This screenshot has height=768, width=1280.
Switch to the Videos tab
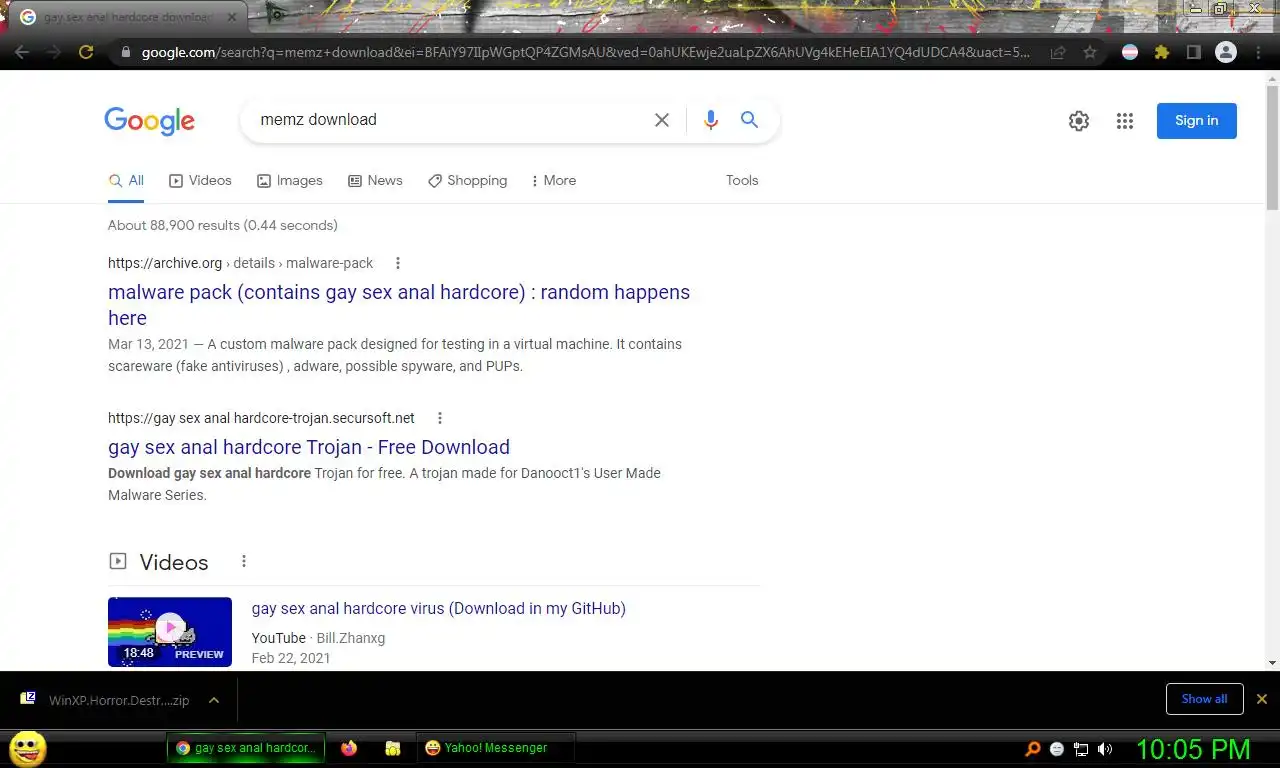click(x=200, y=180)
